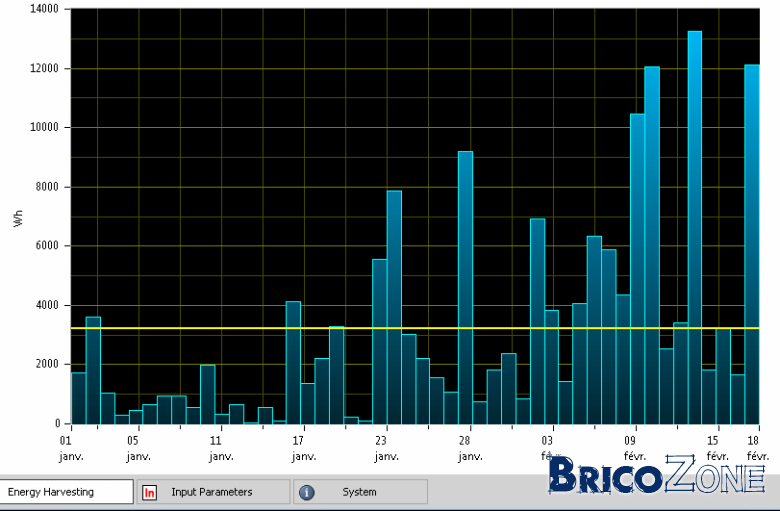Click the 4100 Wh bar before 17 janv.
The image size is (780, 511).
[x=293, y=363]
